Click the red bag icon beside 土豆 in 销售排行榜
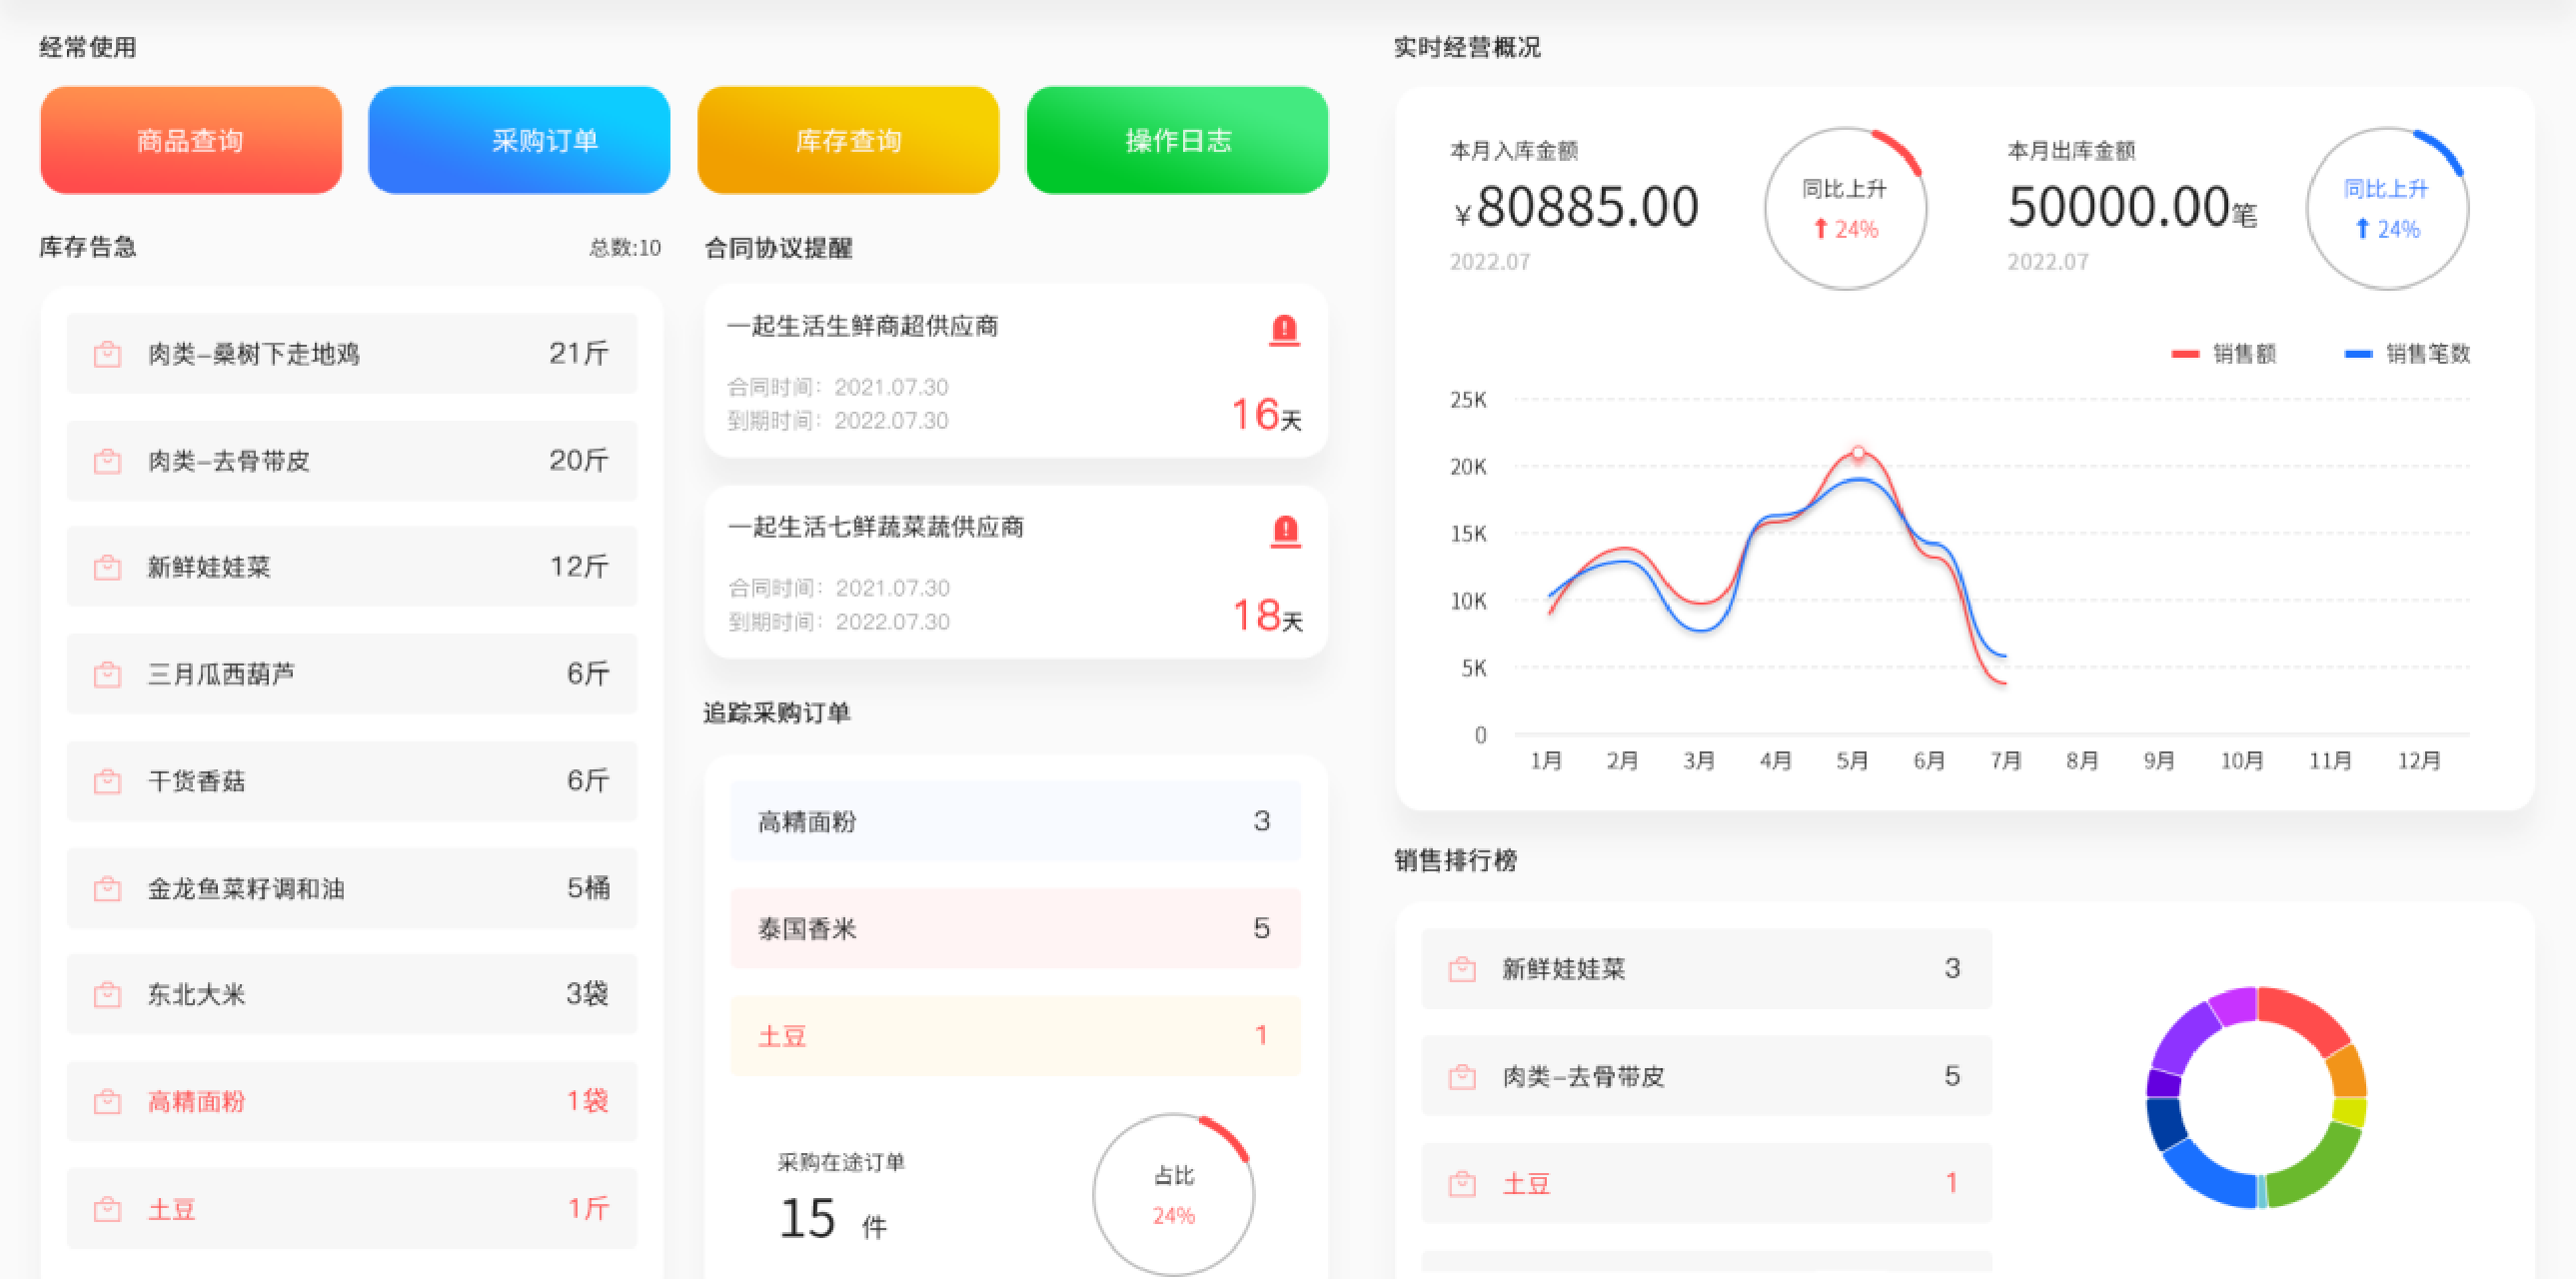 pyautogui.click(x=1462, y=1184)
